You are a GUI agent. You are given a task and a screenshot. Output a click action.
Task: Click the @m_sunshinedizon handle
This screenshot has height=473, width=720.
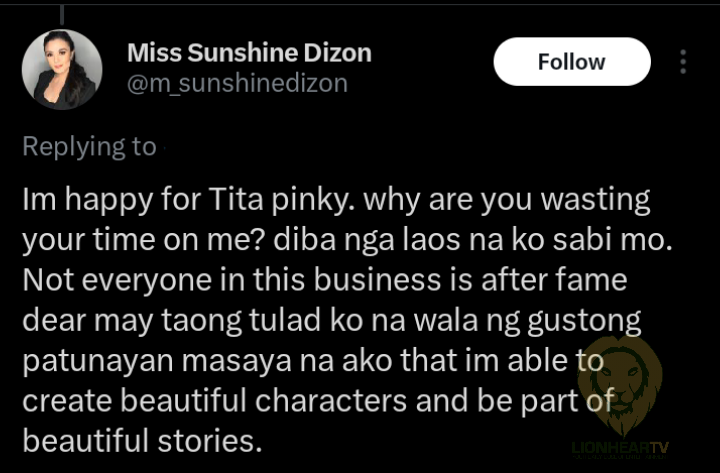tap(237, 84)
